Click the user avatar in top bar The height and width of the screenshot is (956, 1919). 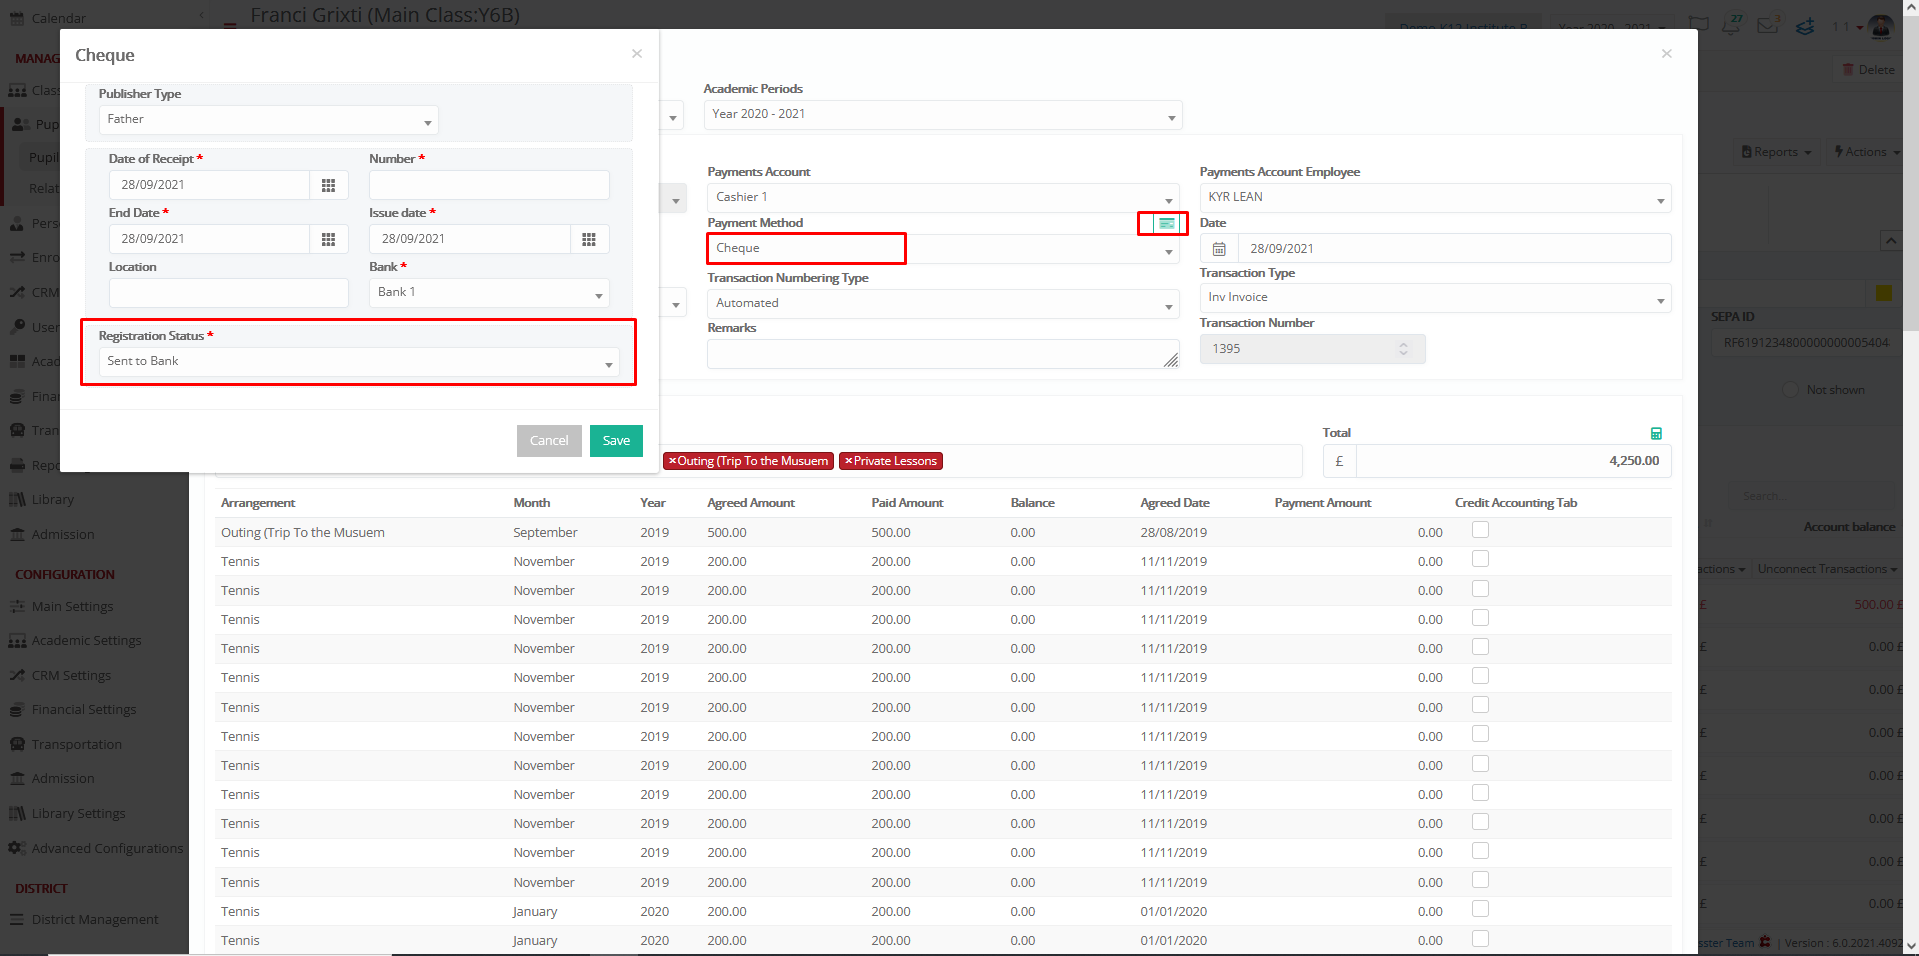(x=1881, y=26)
